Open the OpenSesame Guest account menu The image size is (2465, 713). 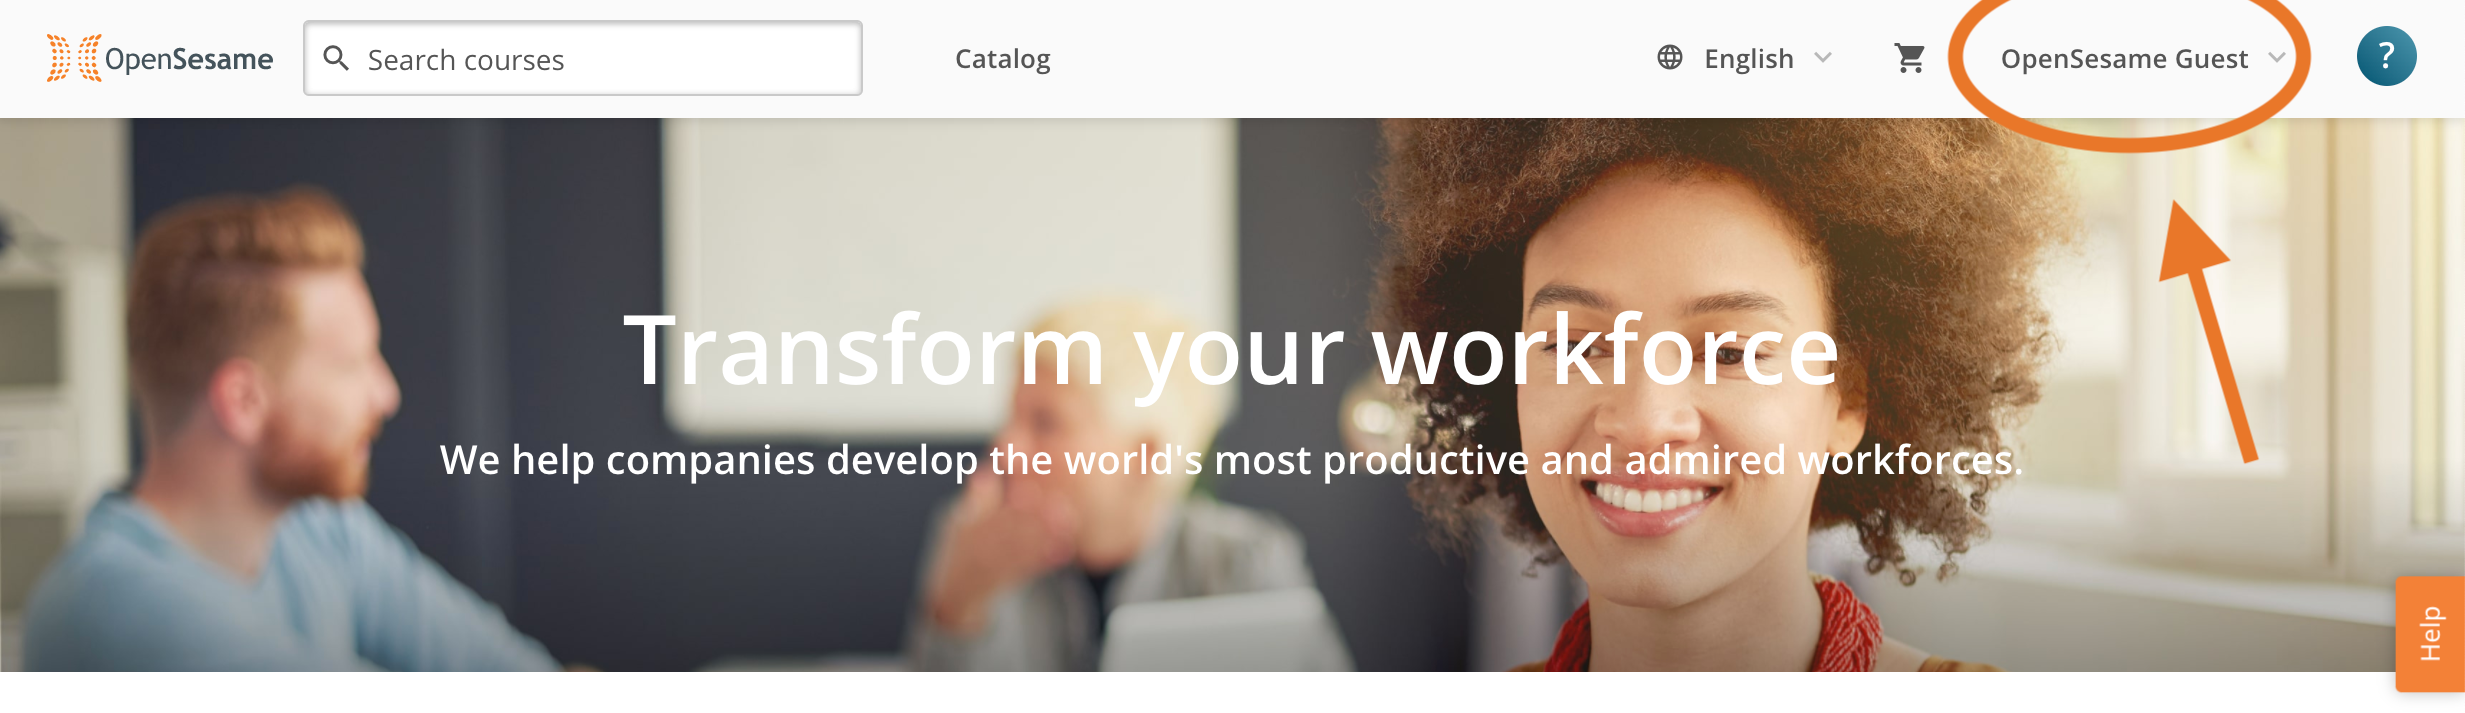[2141, 58]
